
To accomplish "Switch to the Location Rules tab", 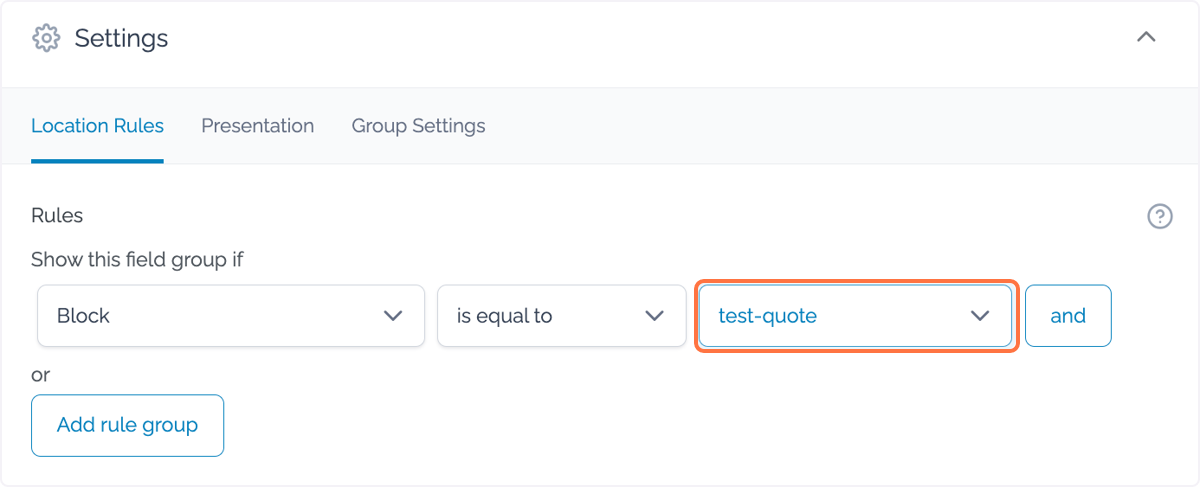I will [97, 126].
